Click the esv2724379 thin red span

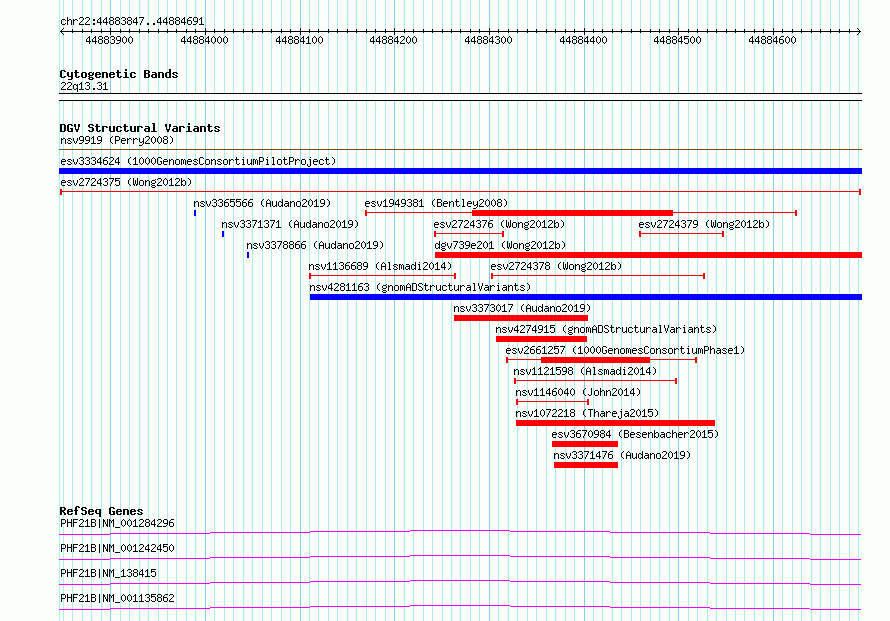tap(681, 234)
